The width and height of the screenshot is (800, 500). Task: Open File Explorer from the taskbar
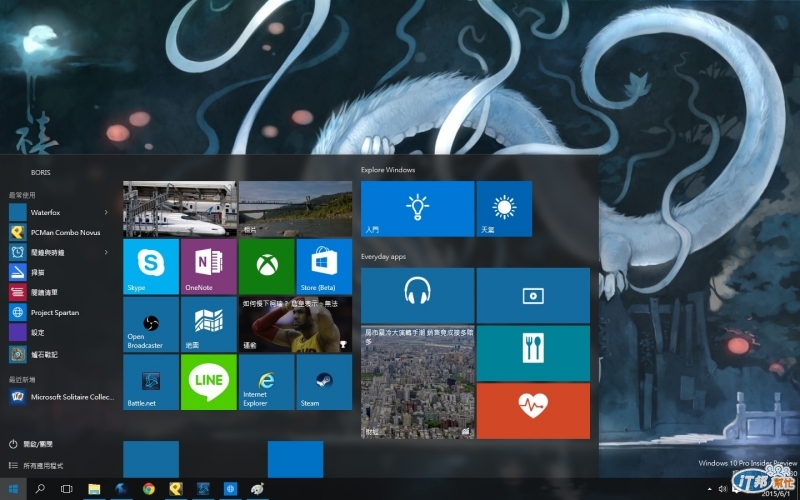[x=94, y=489]
